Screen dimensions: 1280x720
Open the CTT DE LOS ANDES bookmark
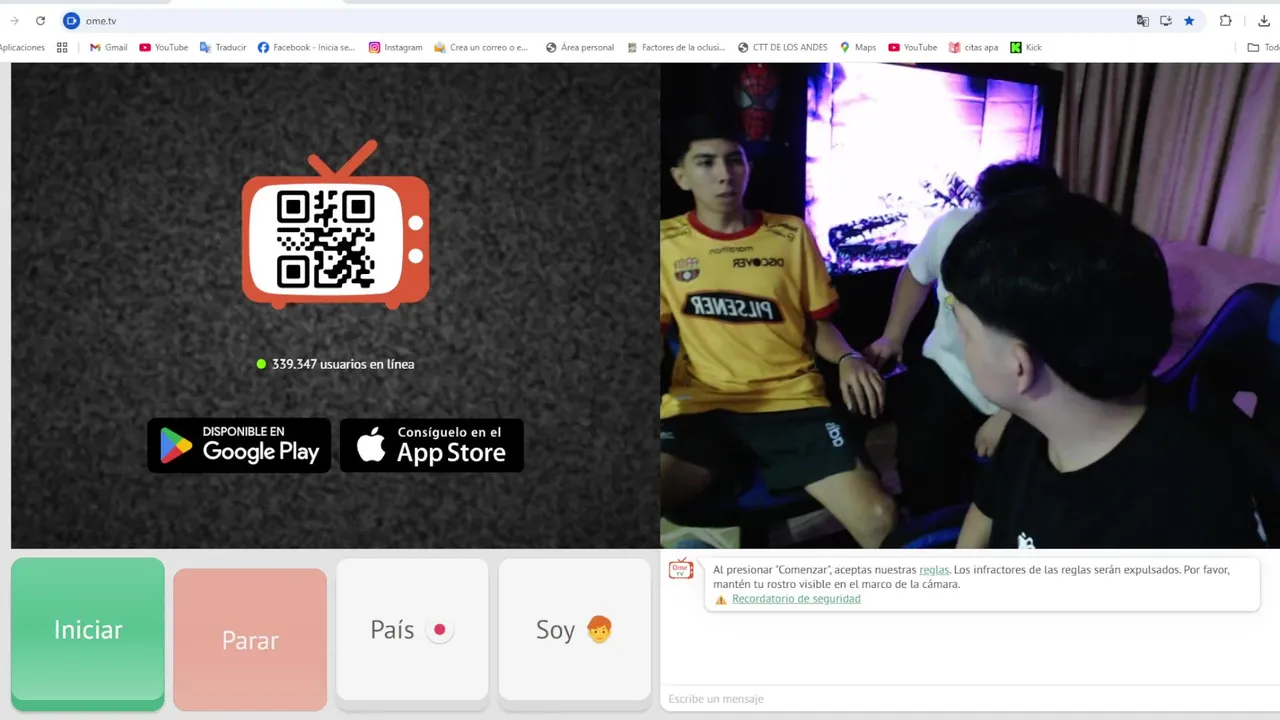coord(782,47)
